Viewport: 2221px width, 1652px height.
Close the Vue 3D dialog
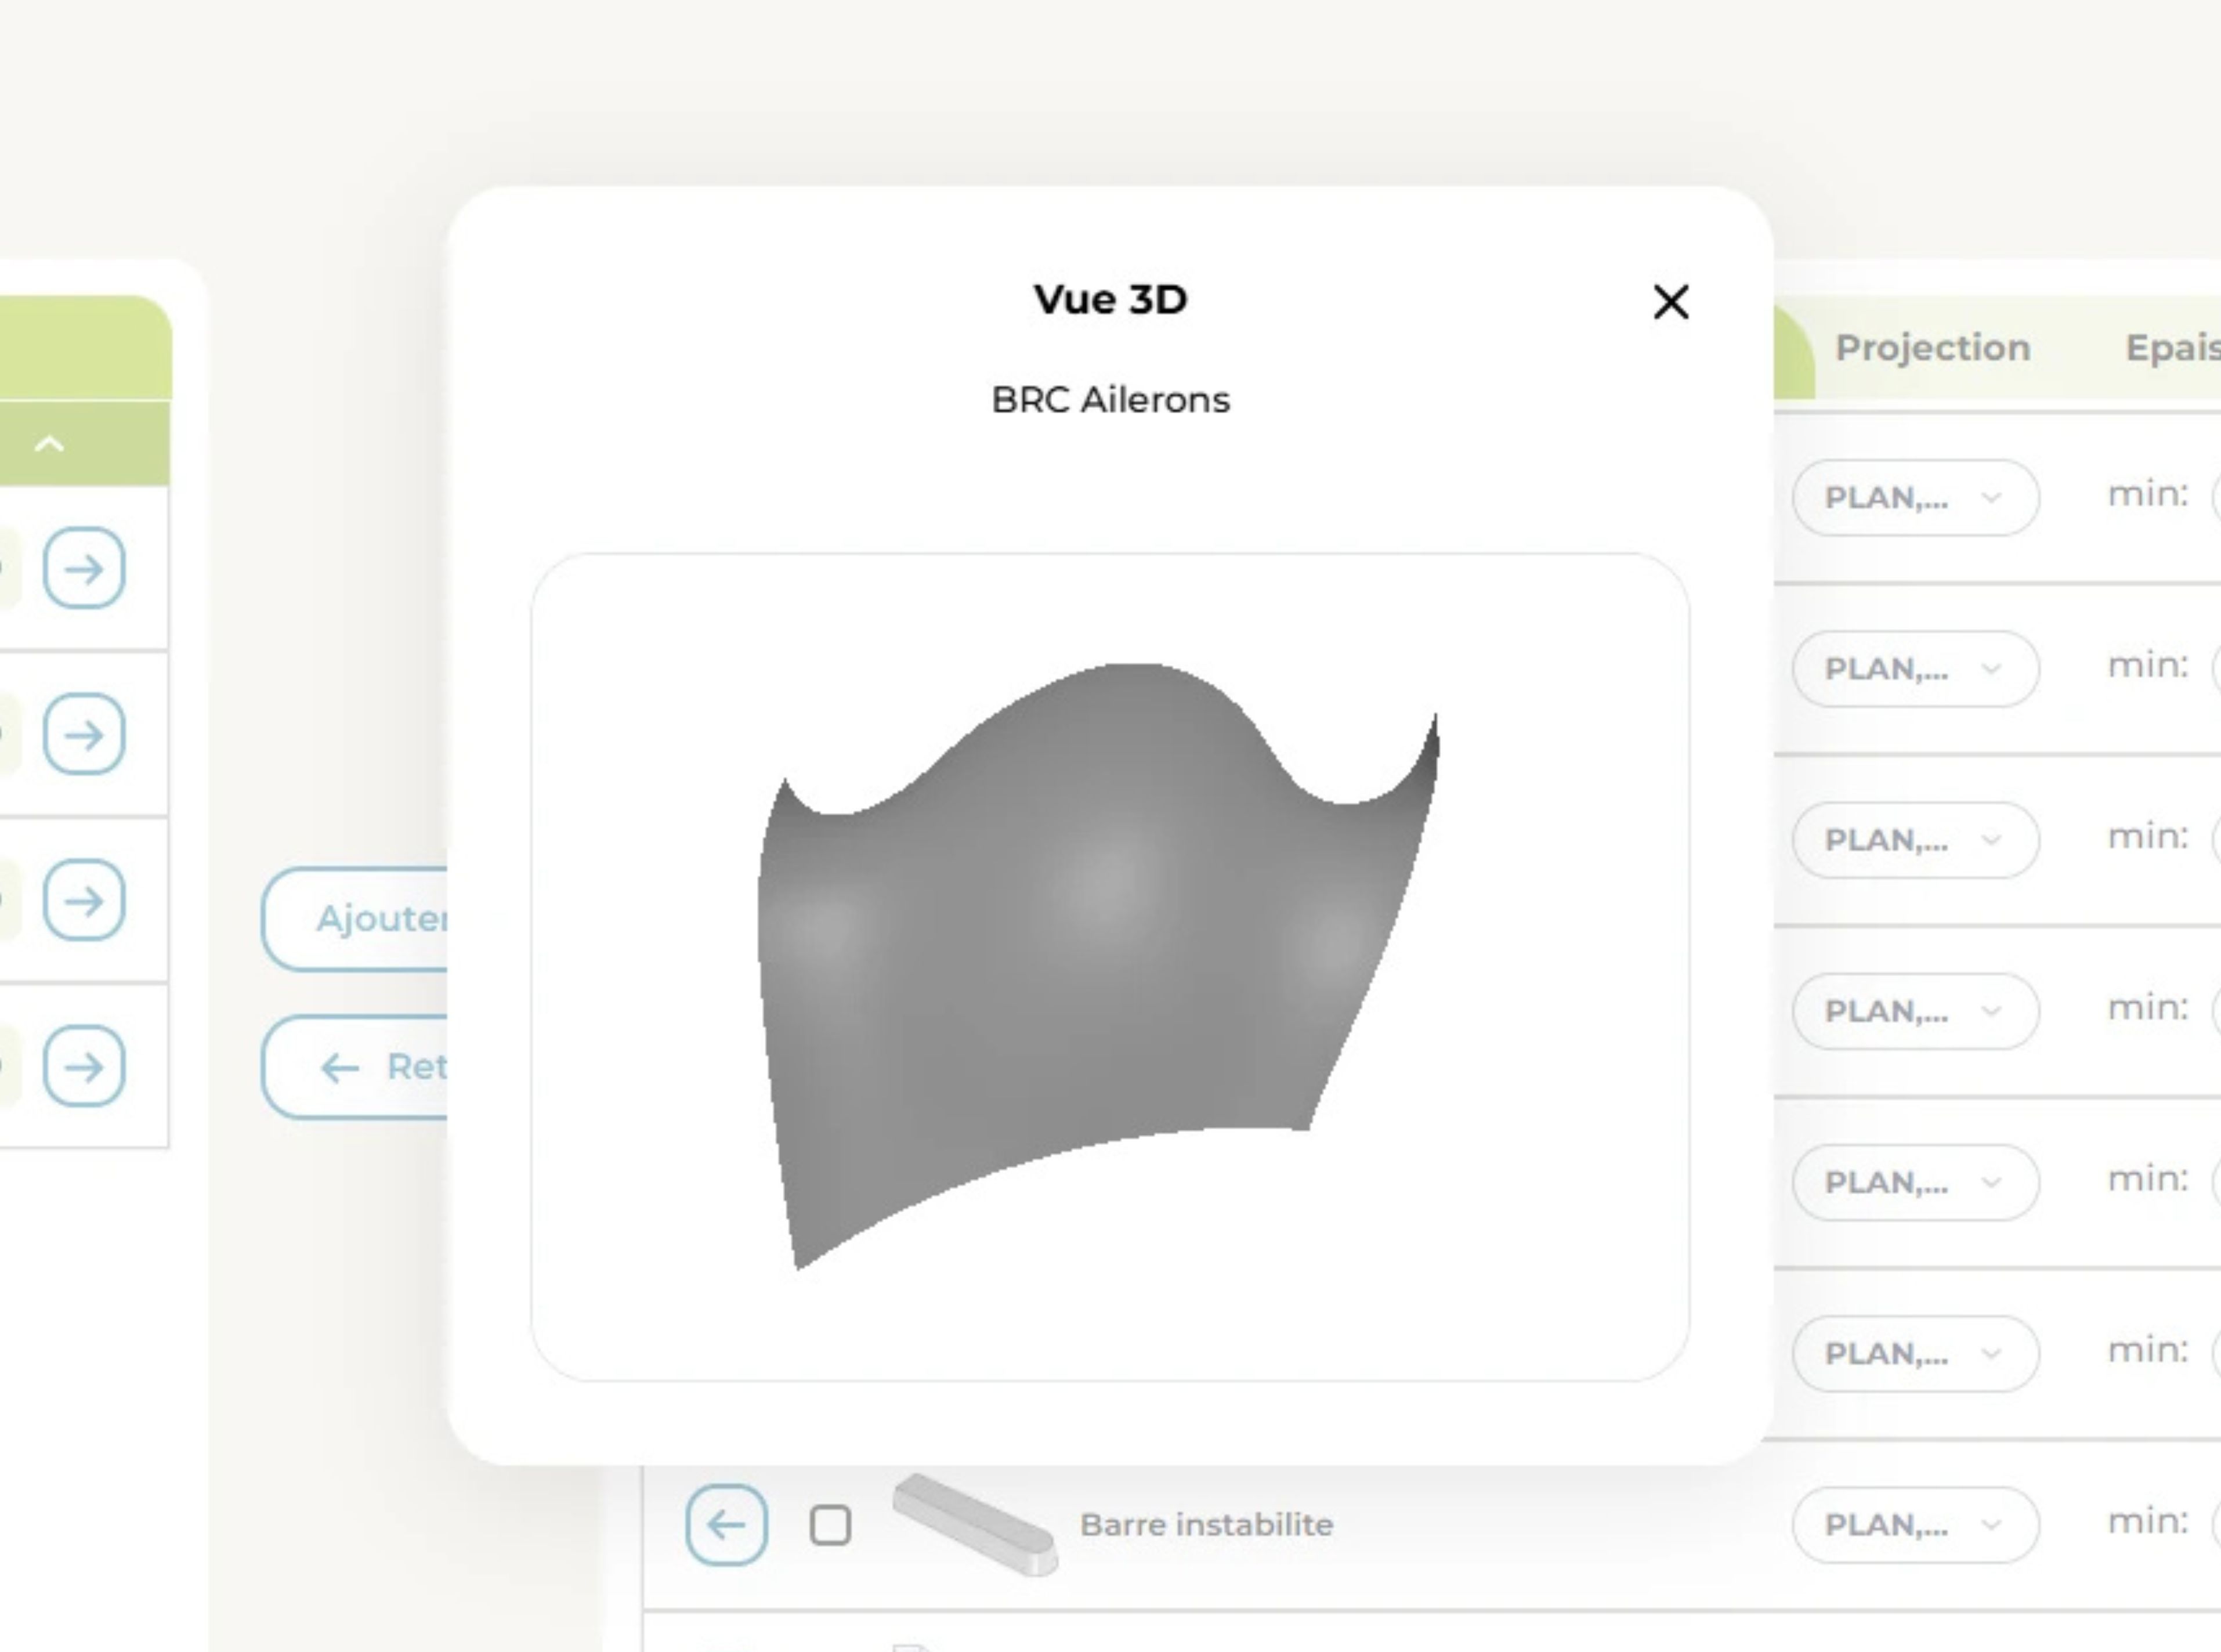pos(1670,302)
